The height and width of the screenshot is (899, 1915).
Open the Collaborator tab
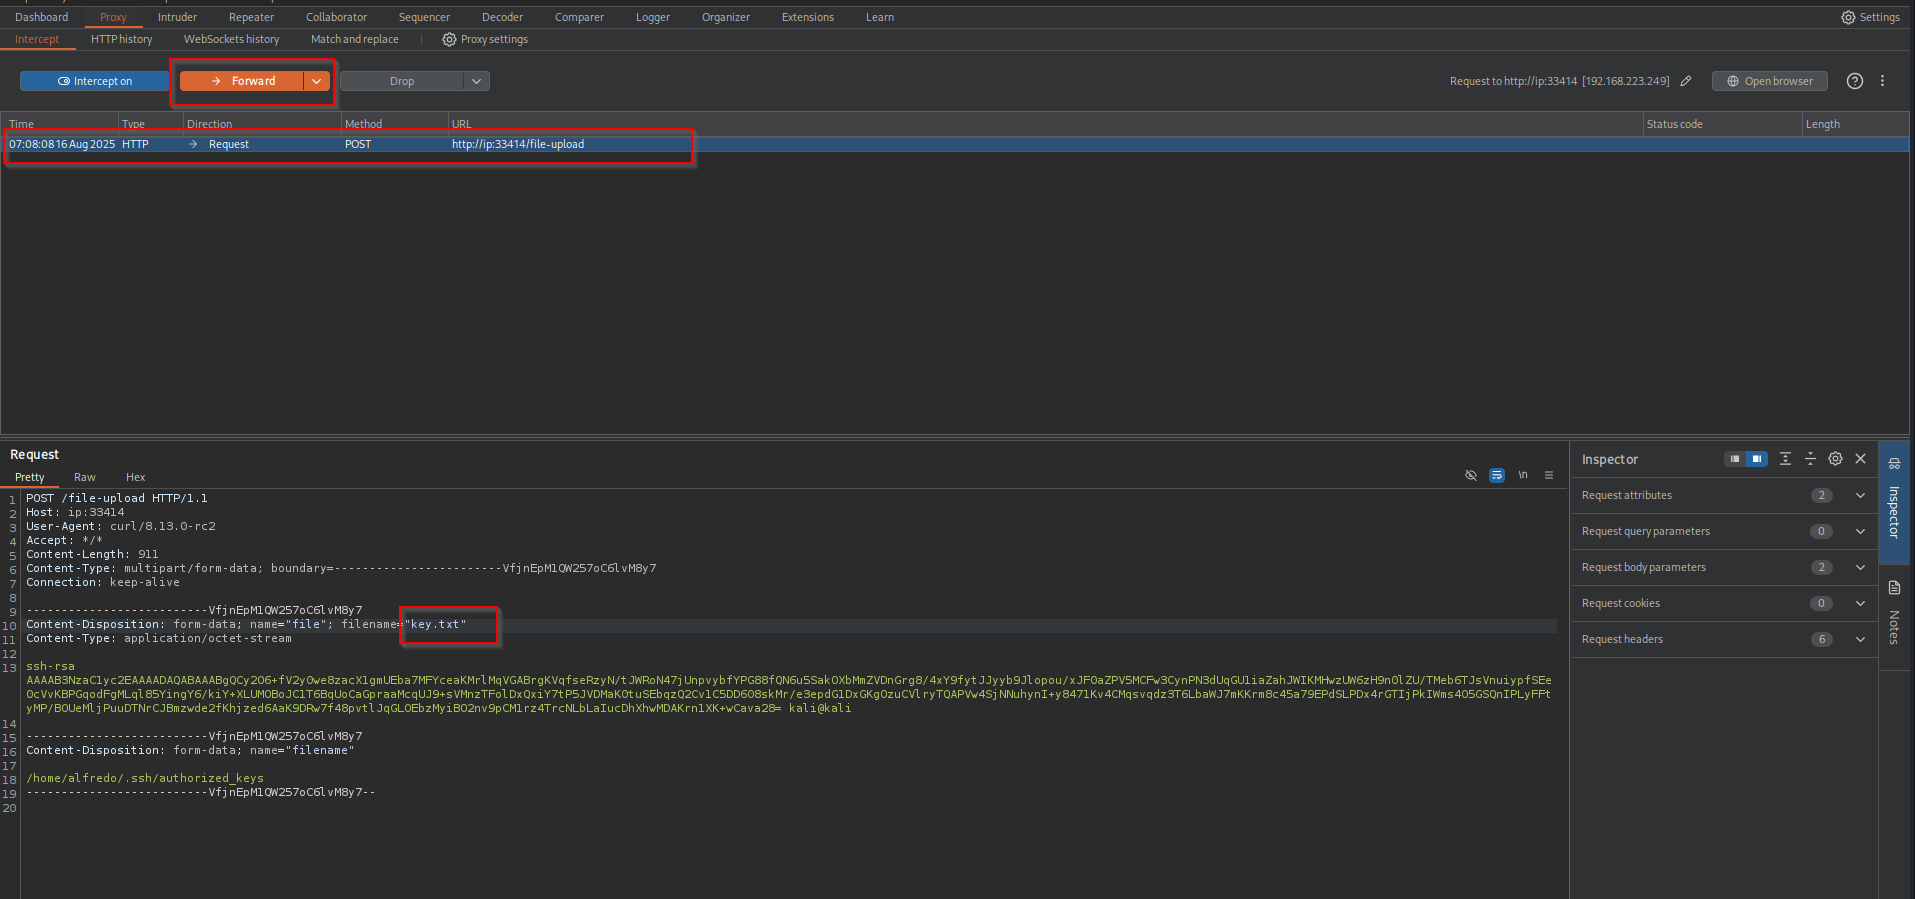click(x=336, y=17)
